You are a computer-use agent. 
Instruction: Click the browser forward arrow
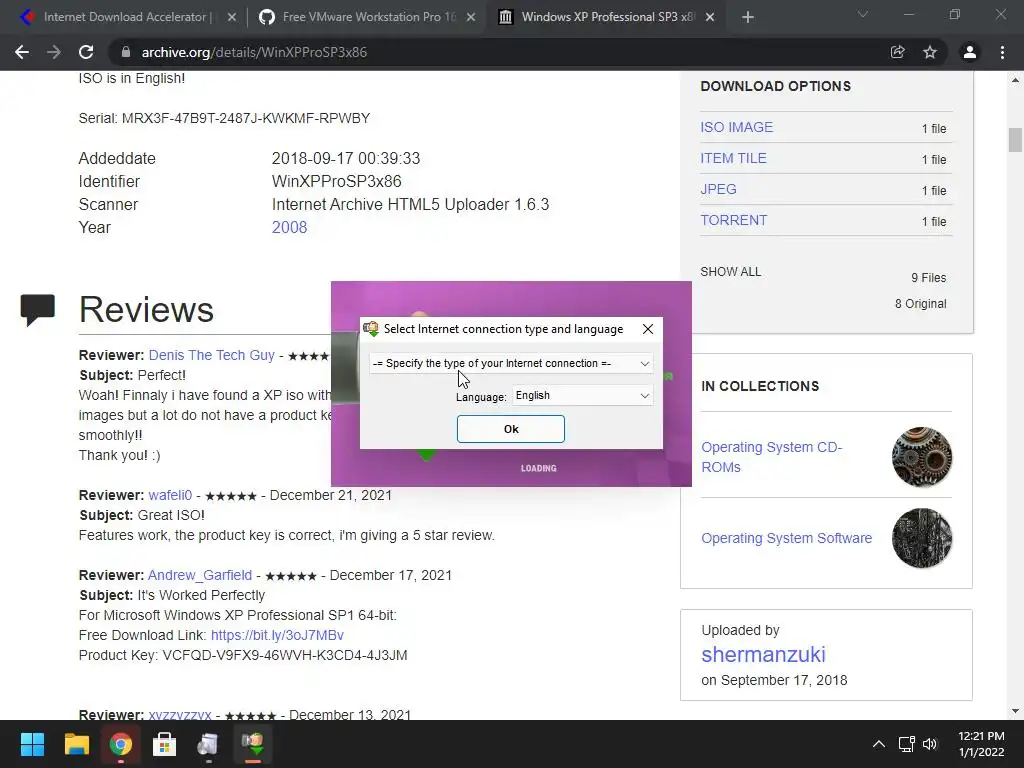[x=54, y=52]
